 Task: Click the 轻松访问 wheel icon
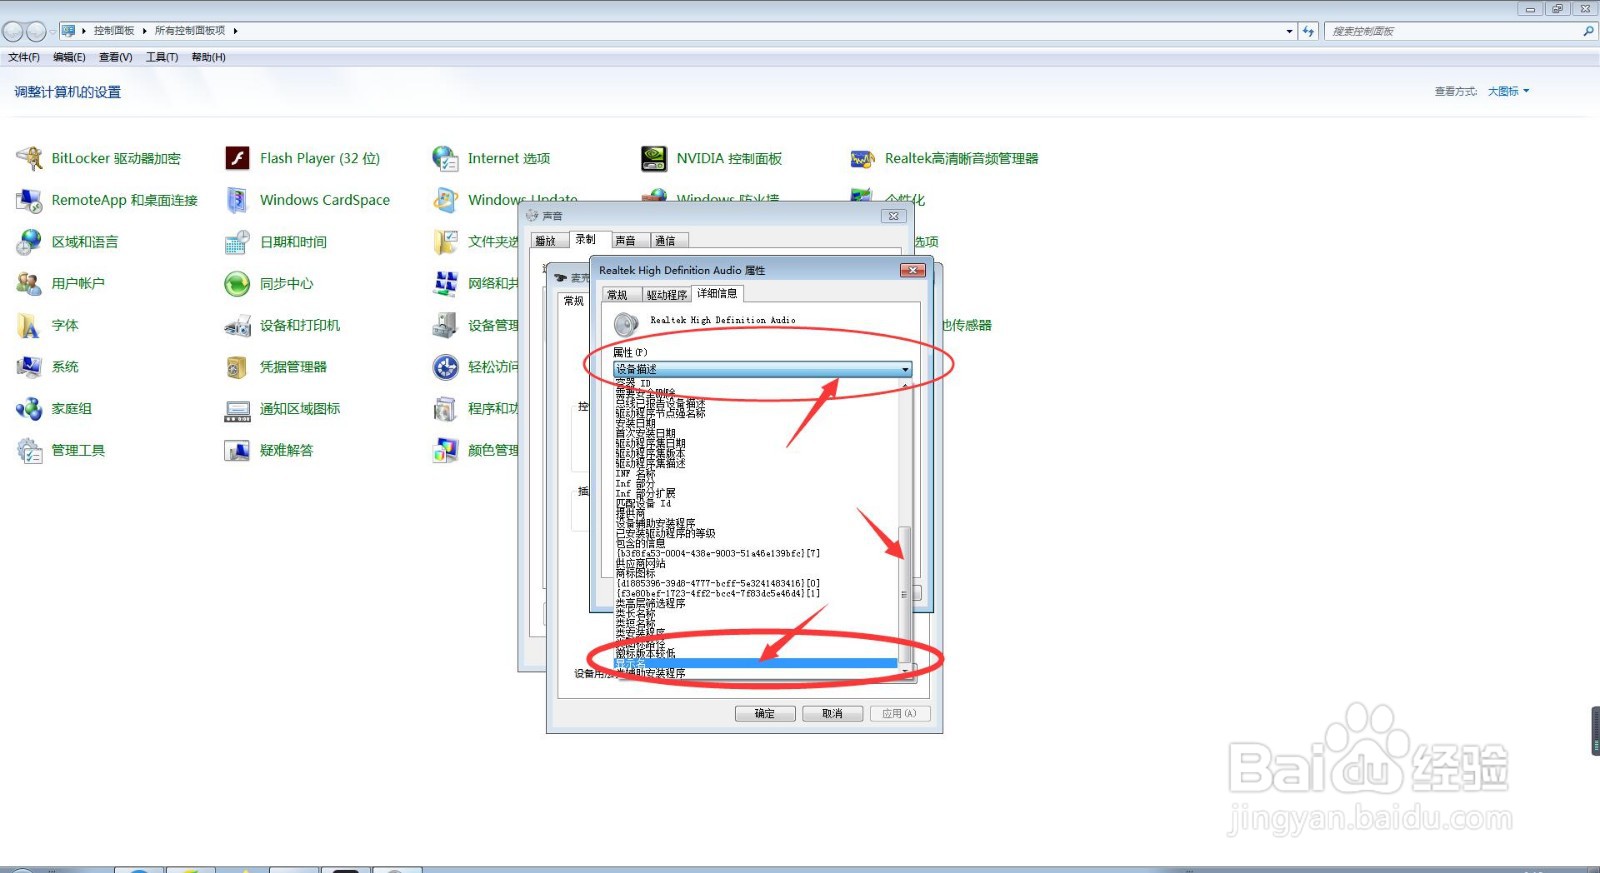(x=445, y=367)
